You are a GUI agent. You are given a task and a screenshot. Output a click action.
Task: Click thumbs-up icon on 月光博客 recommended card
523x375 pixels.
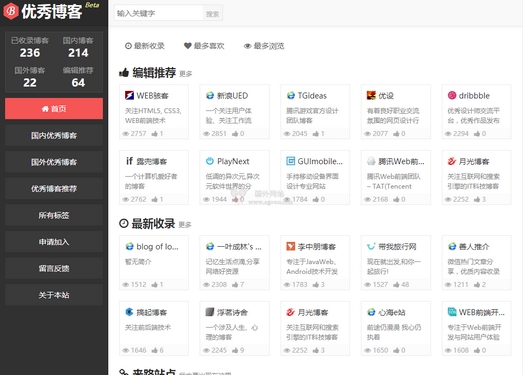477,200
